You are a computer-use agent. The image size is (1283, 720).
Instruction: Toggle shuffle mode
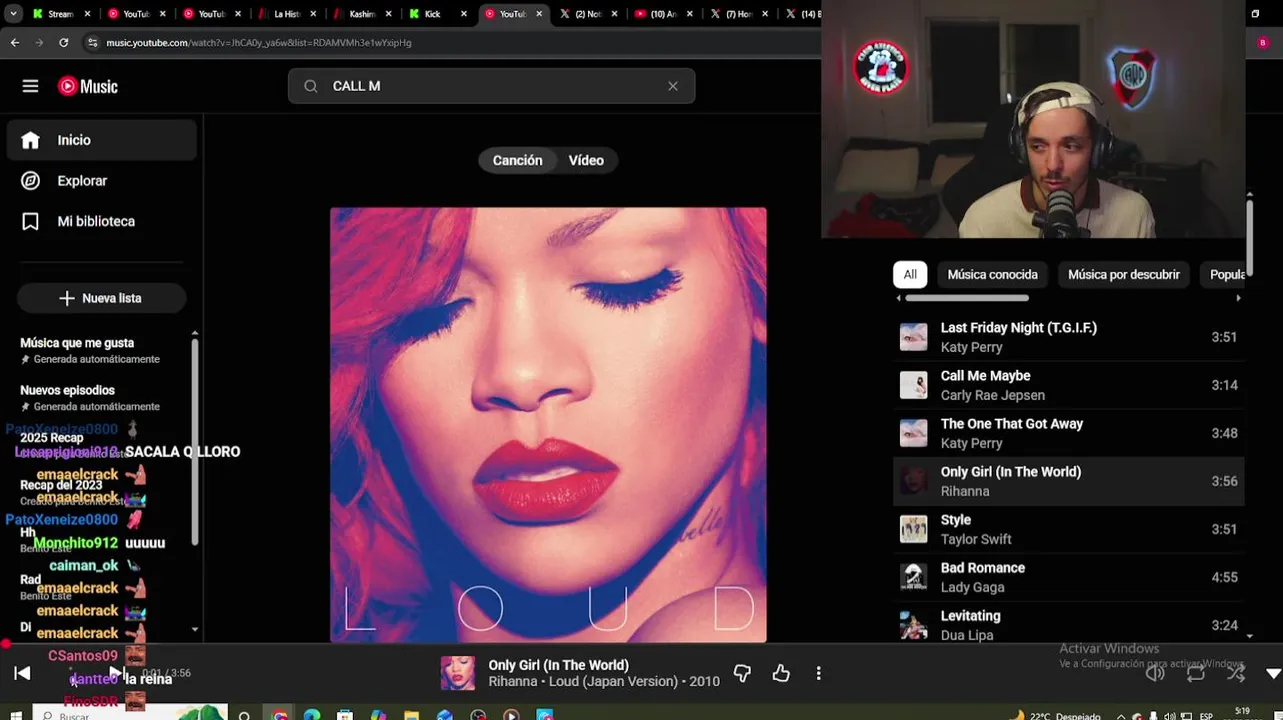(x=1236, y=673)
